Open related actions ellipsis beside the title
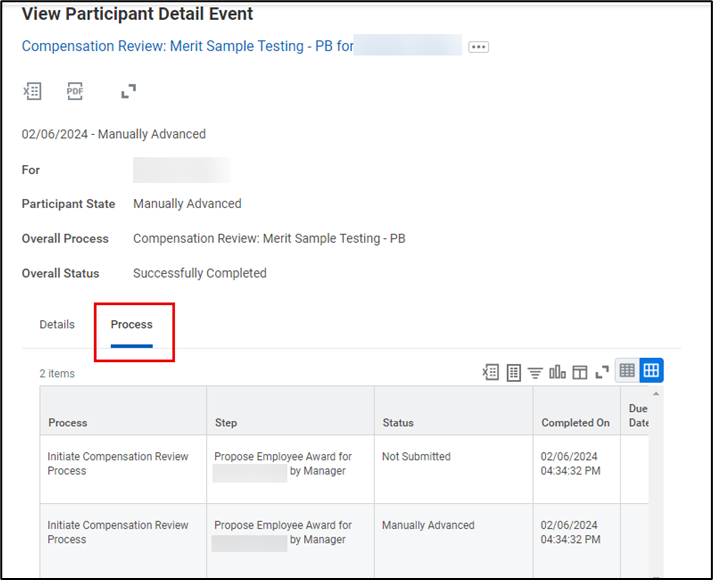This screenshot has height=580, width=713. 478,47
